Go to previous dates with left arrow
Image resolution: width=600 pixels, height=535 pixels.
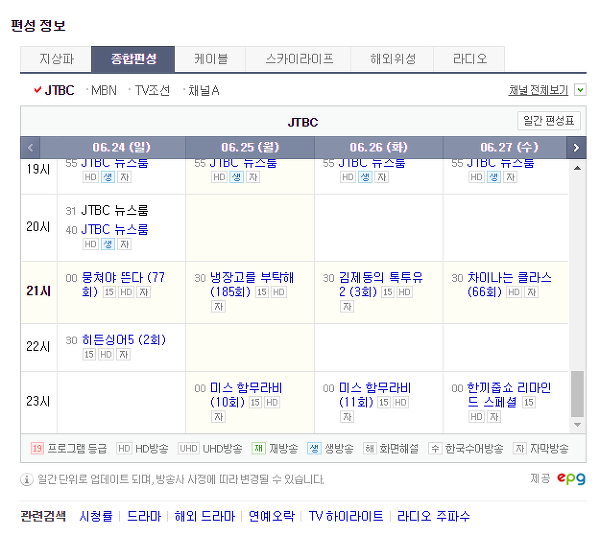click(x=31, y=148)
